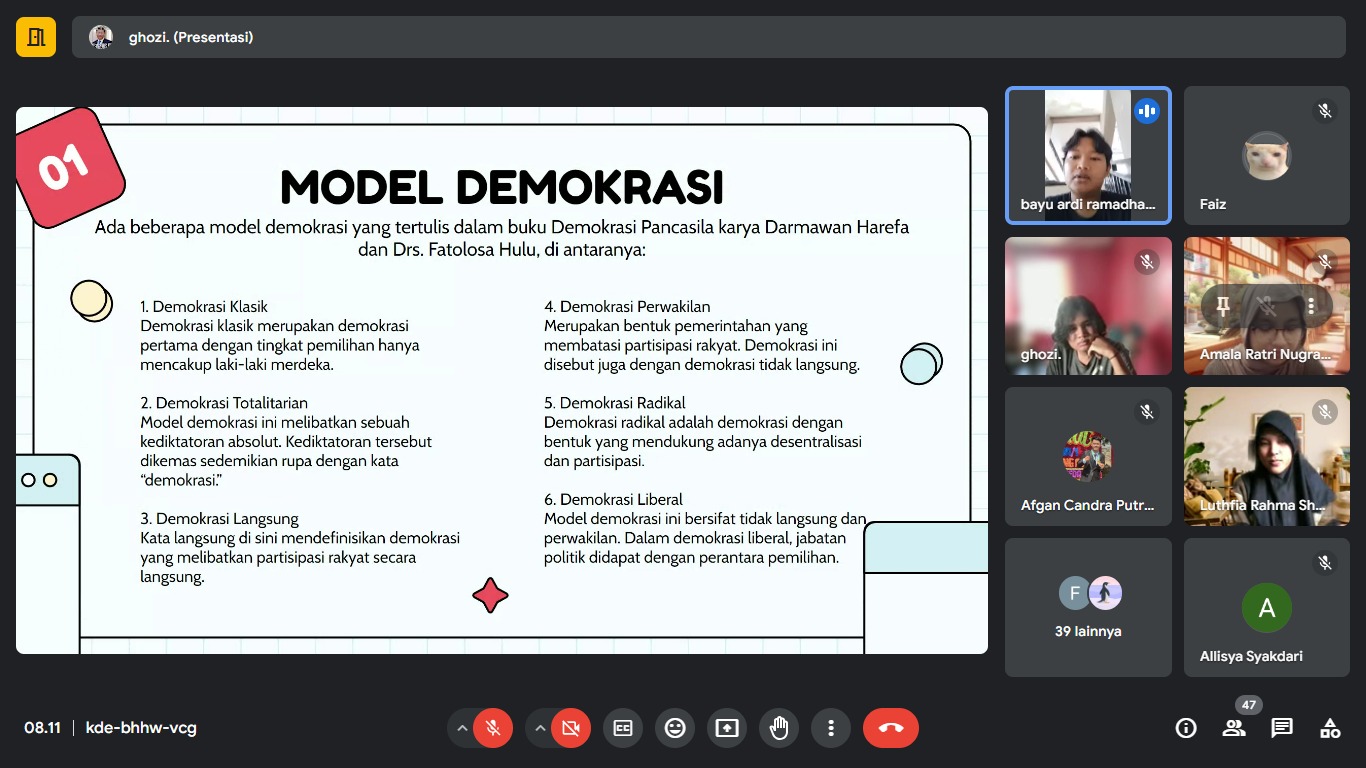Turn on your camera
The image size is (1366, 768).
(570, 728)
